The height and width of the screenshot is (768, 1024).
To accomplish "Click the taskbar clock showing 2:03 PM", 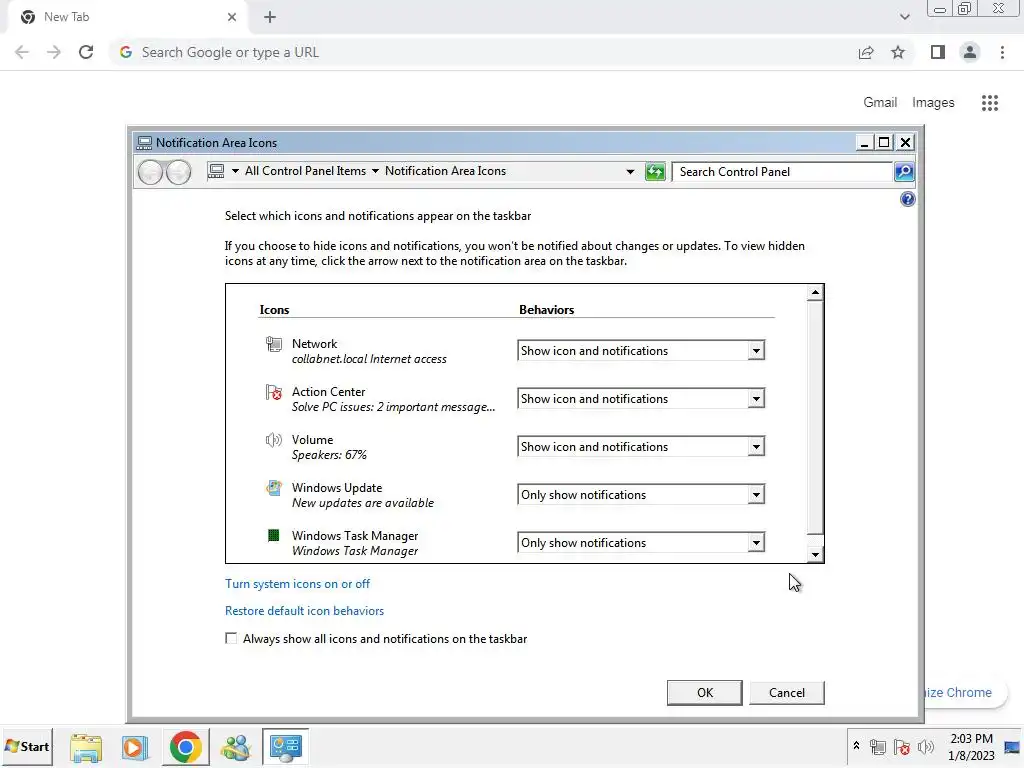I will pos(971,747).
